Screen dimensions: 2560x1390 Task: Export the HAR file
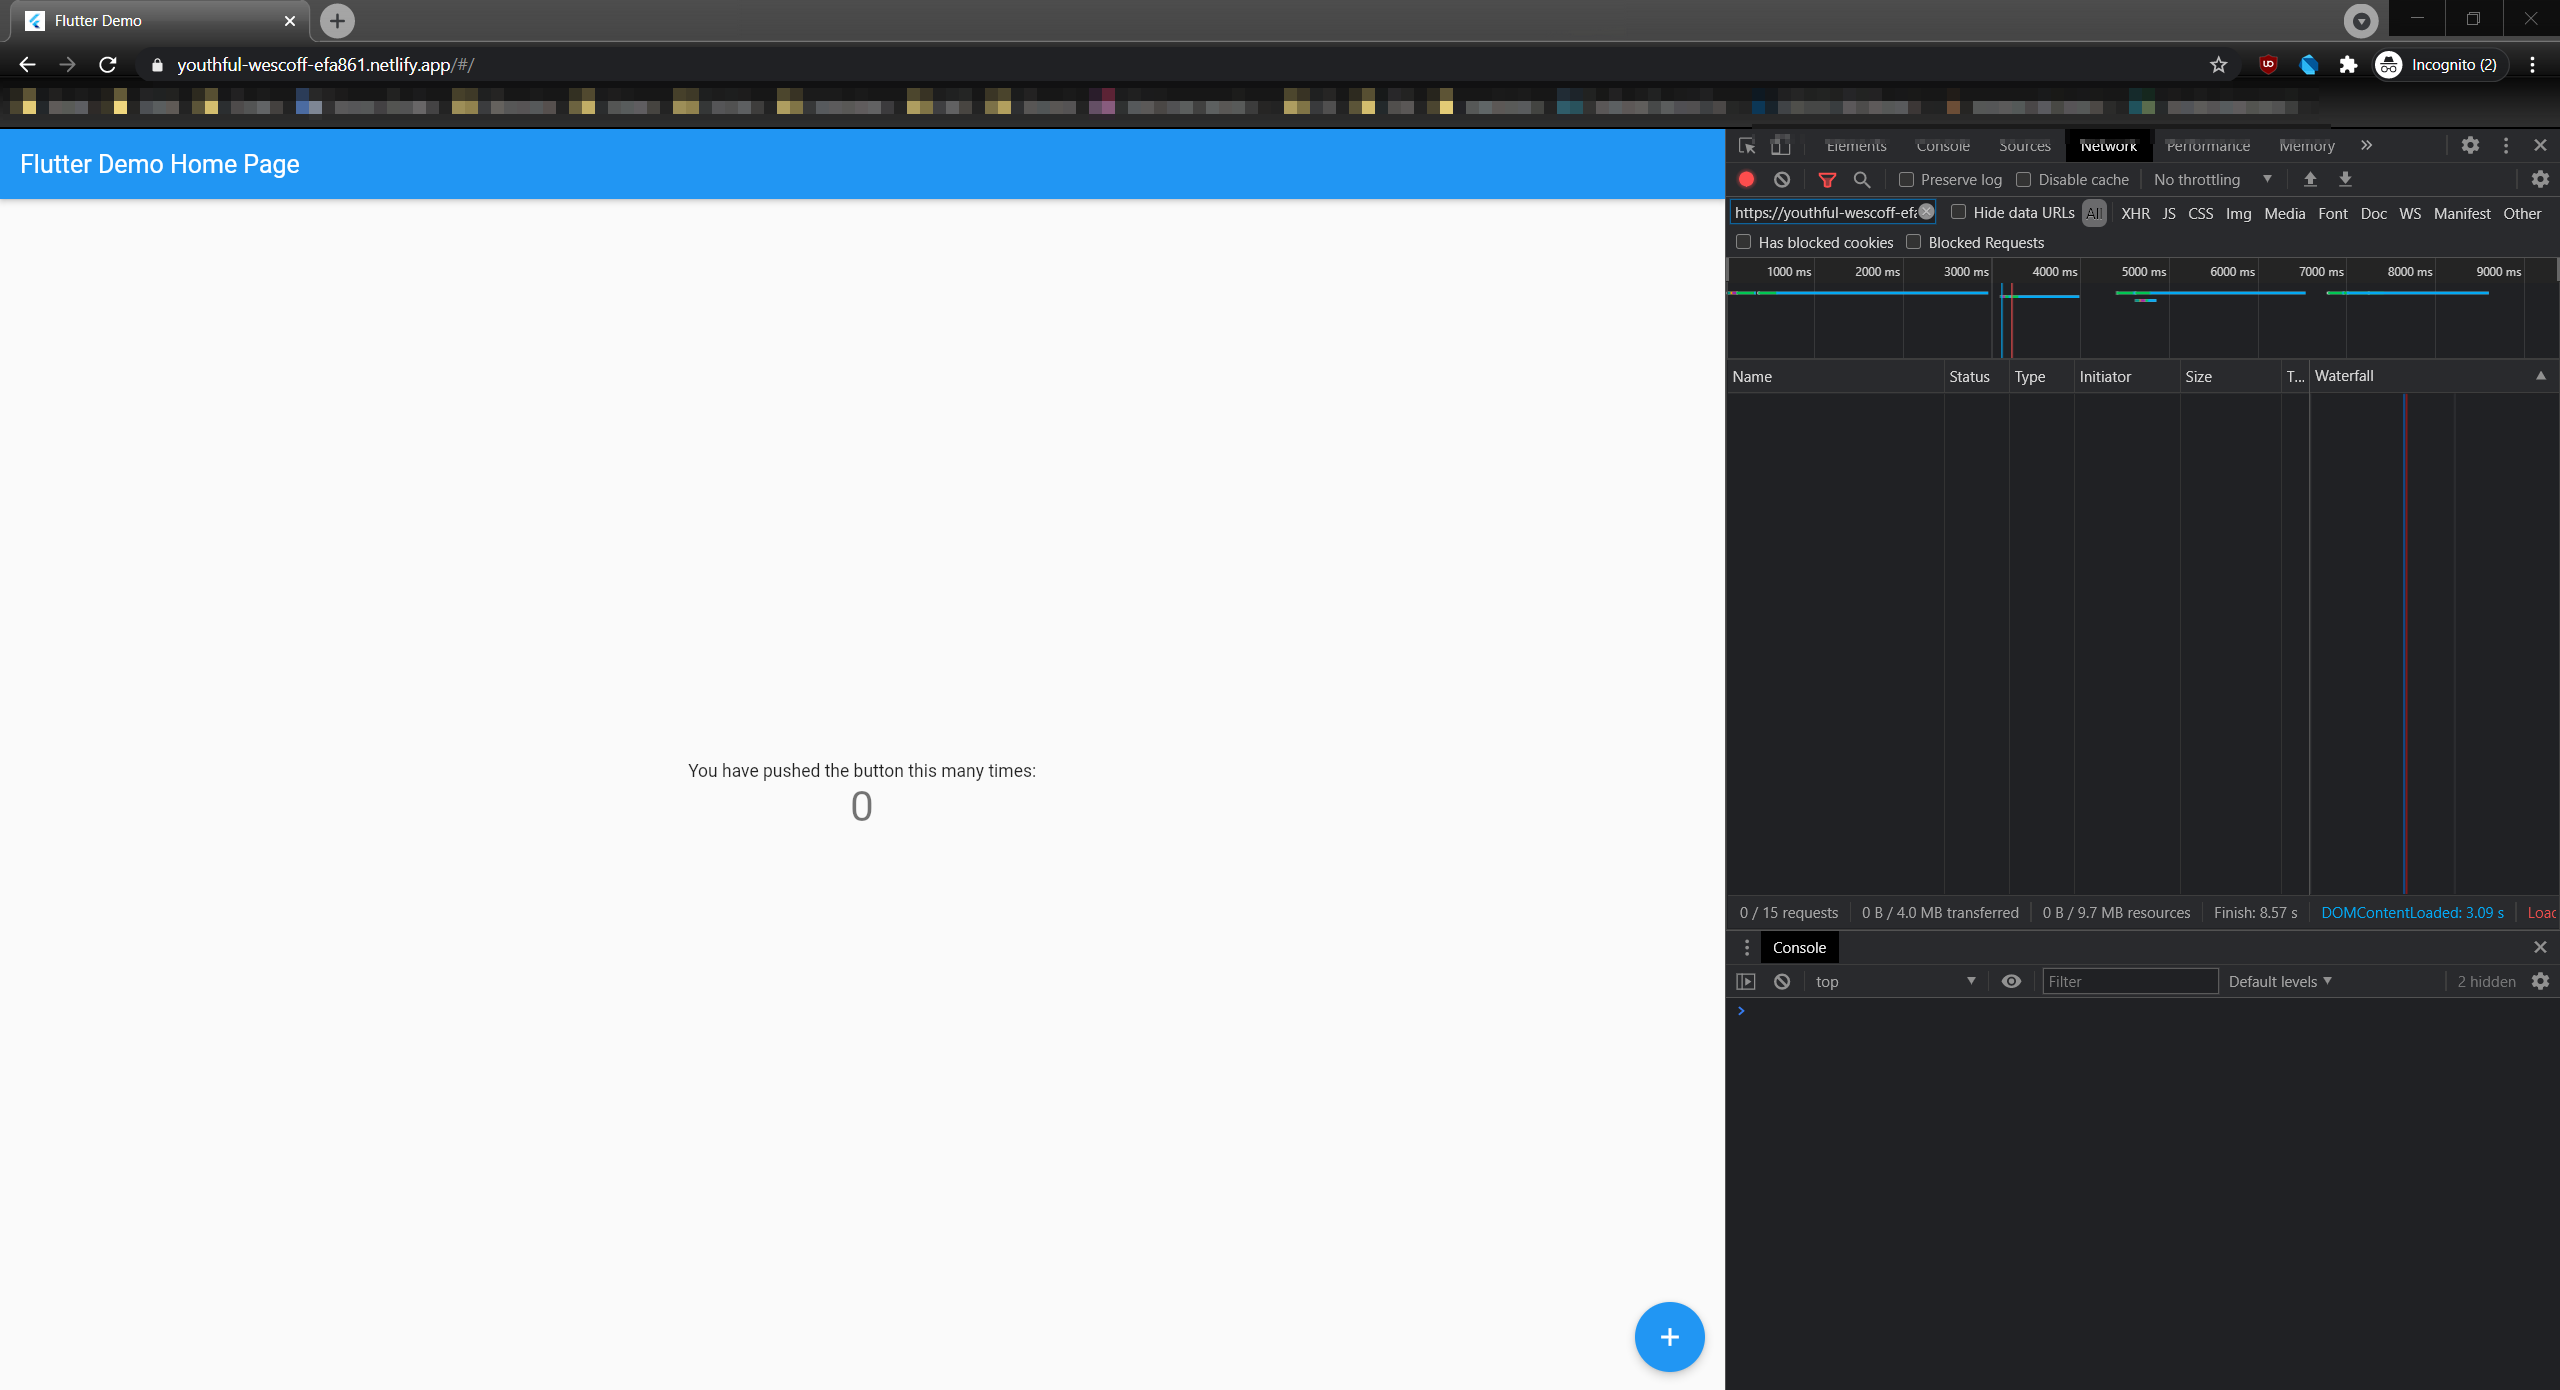tap(2345, 179)
